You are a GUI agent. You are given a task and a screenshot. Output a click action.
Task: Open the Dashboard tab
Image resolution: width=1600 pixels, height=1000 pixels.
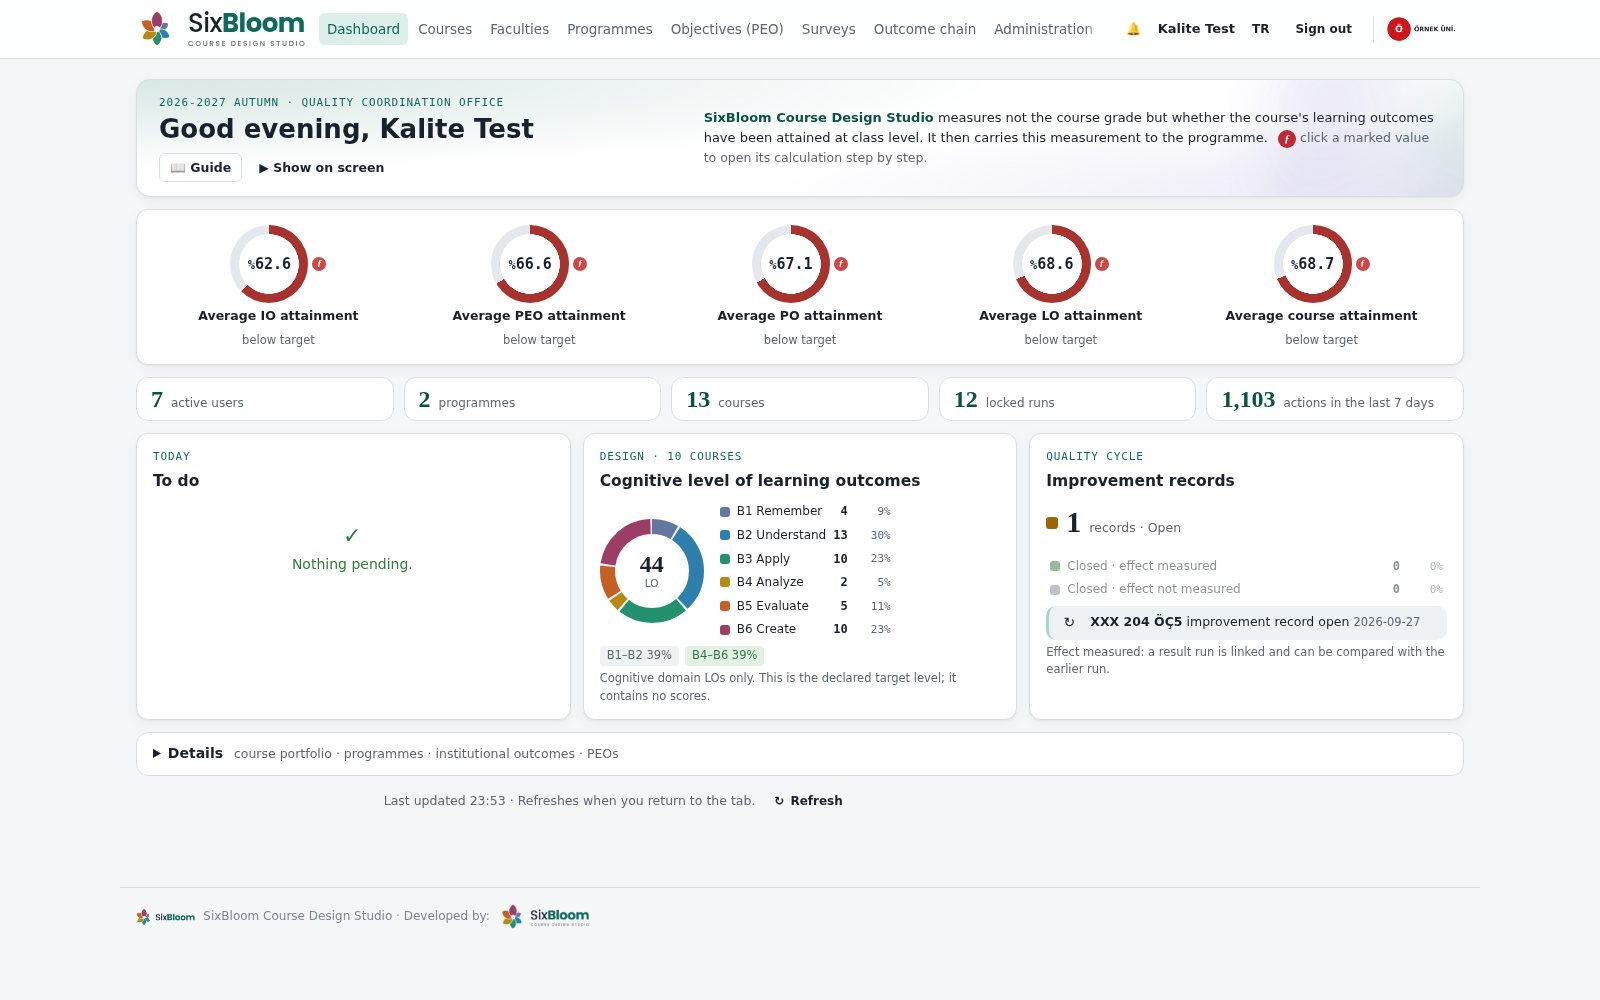[x=363, y=29]
